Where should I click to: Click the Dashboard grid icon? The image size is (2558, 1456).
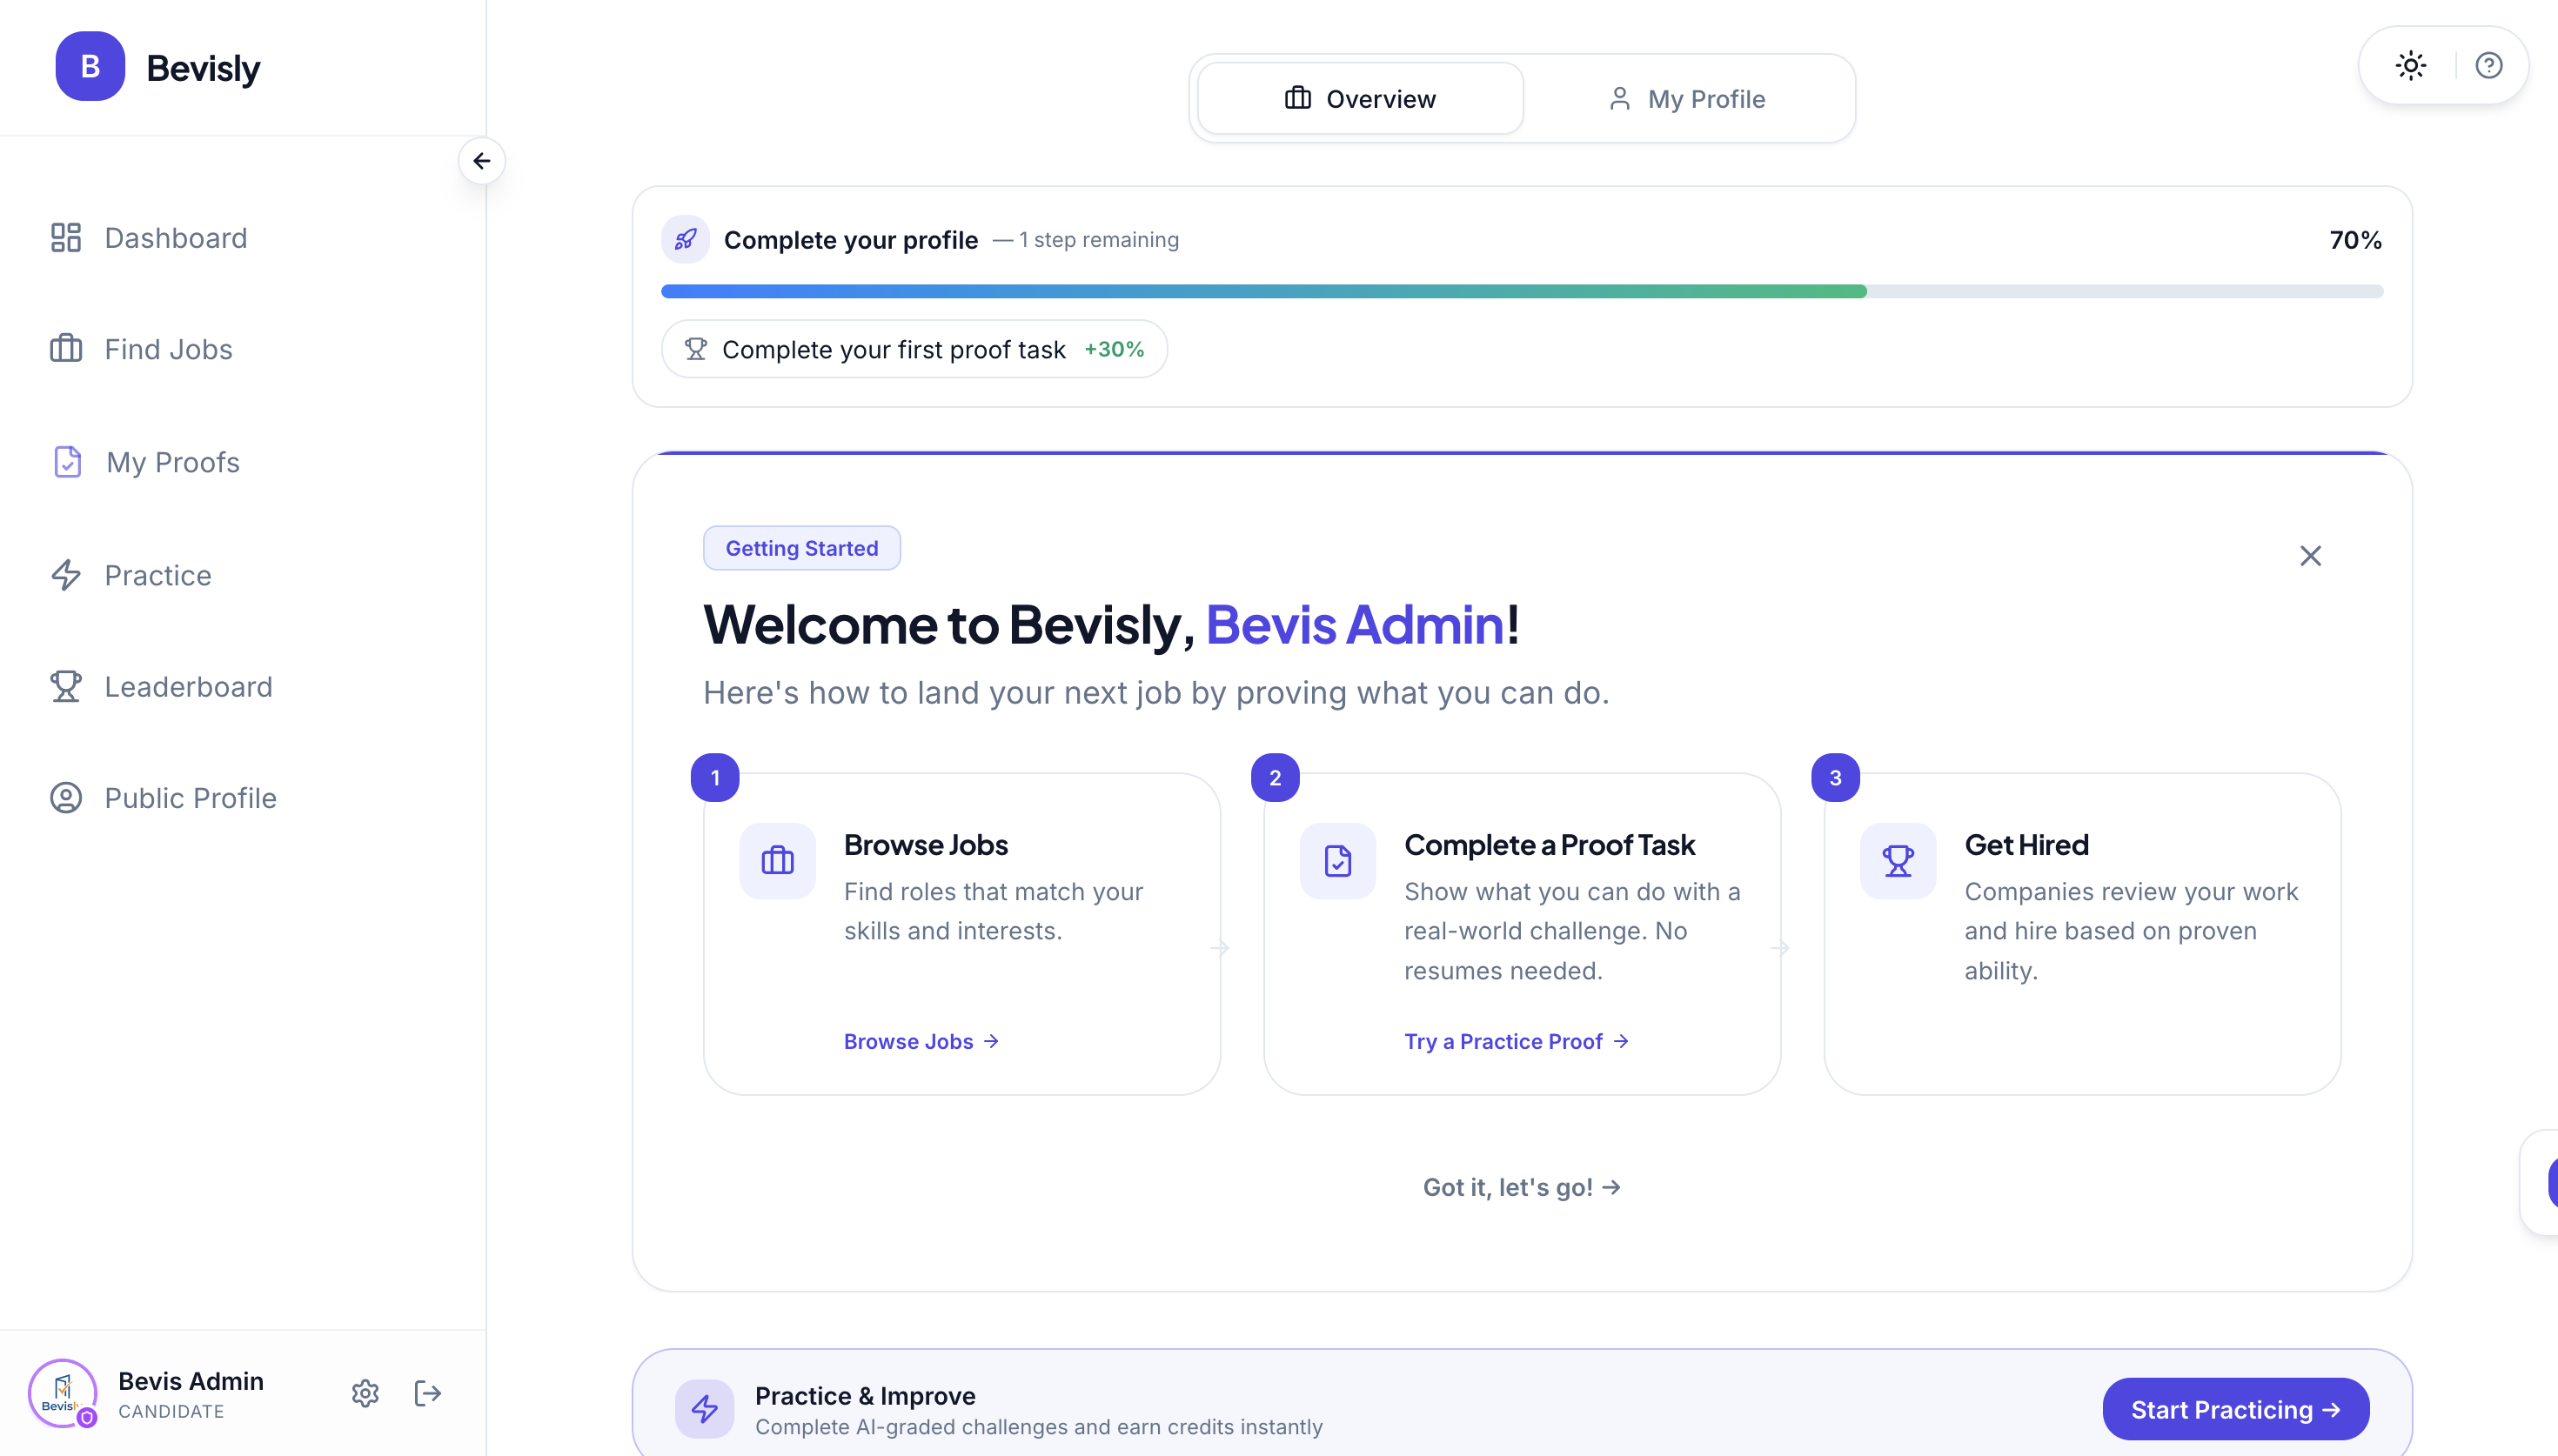(x=66, y=238)
